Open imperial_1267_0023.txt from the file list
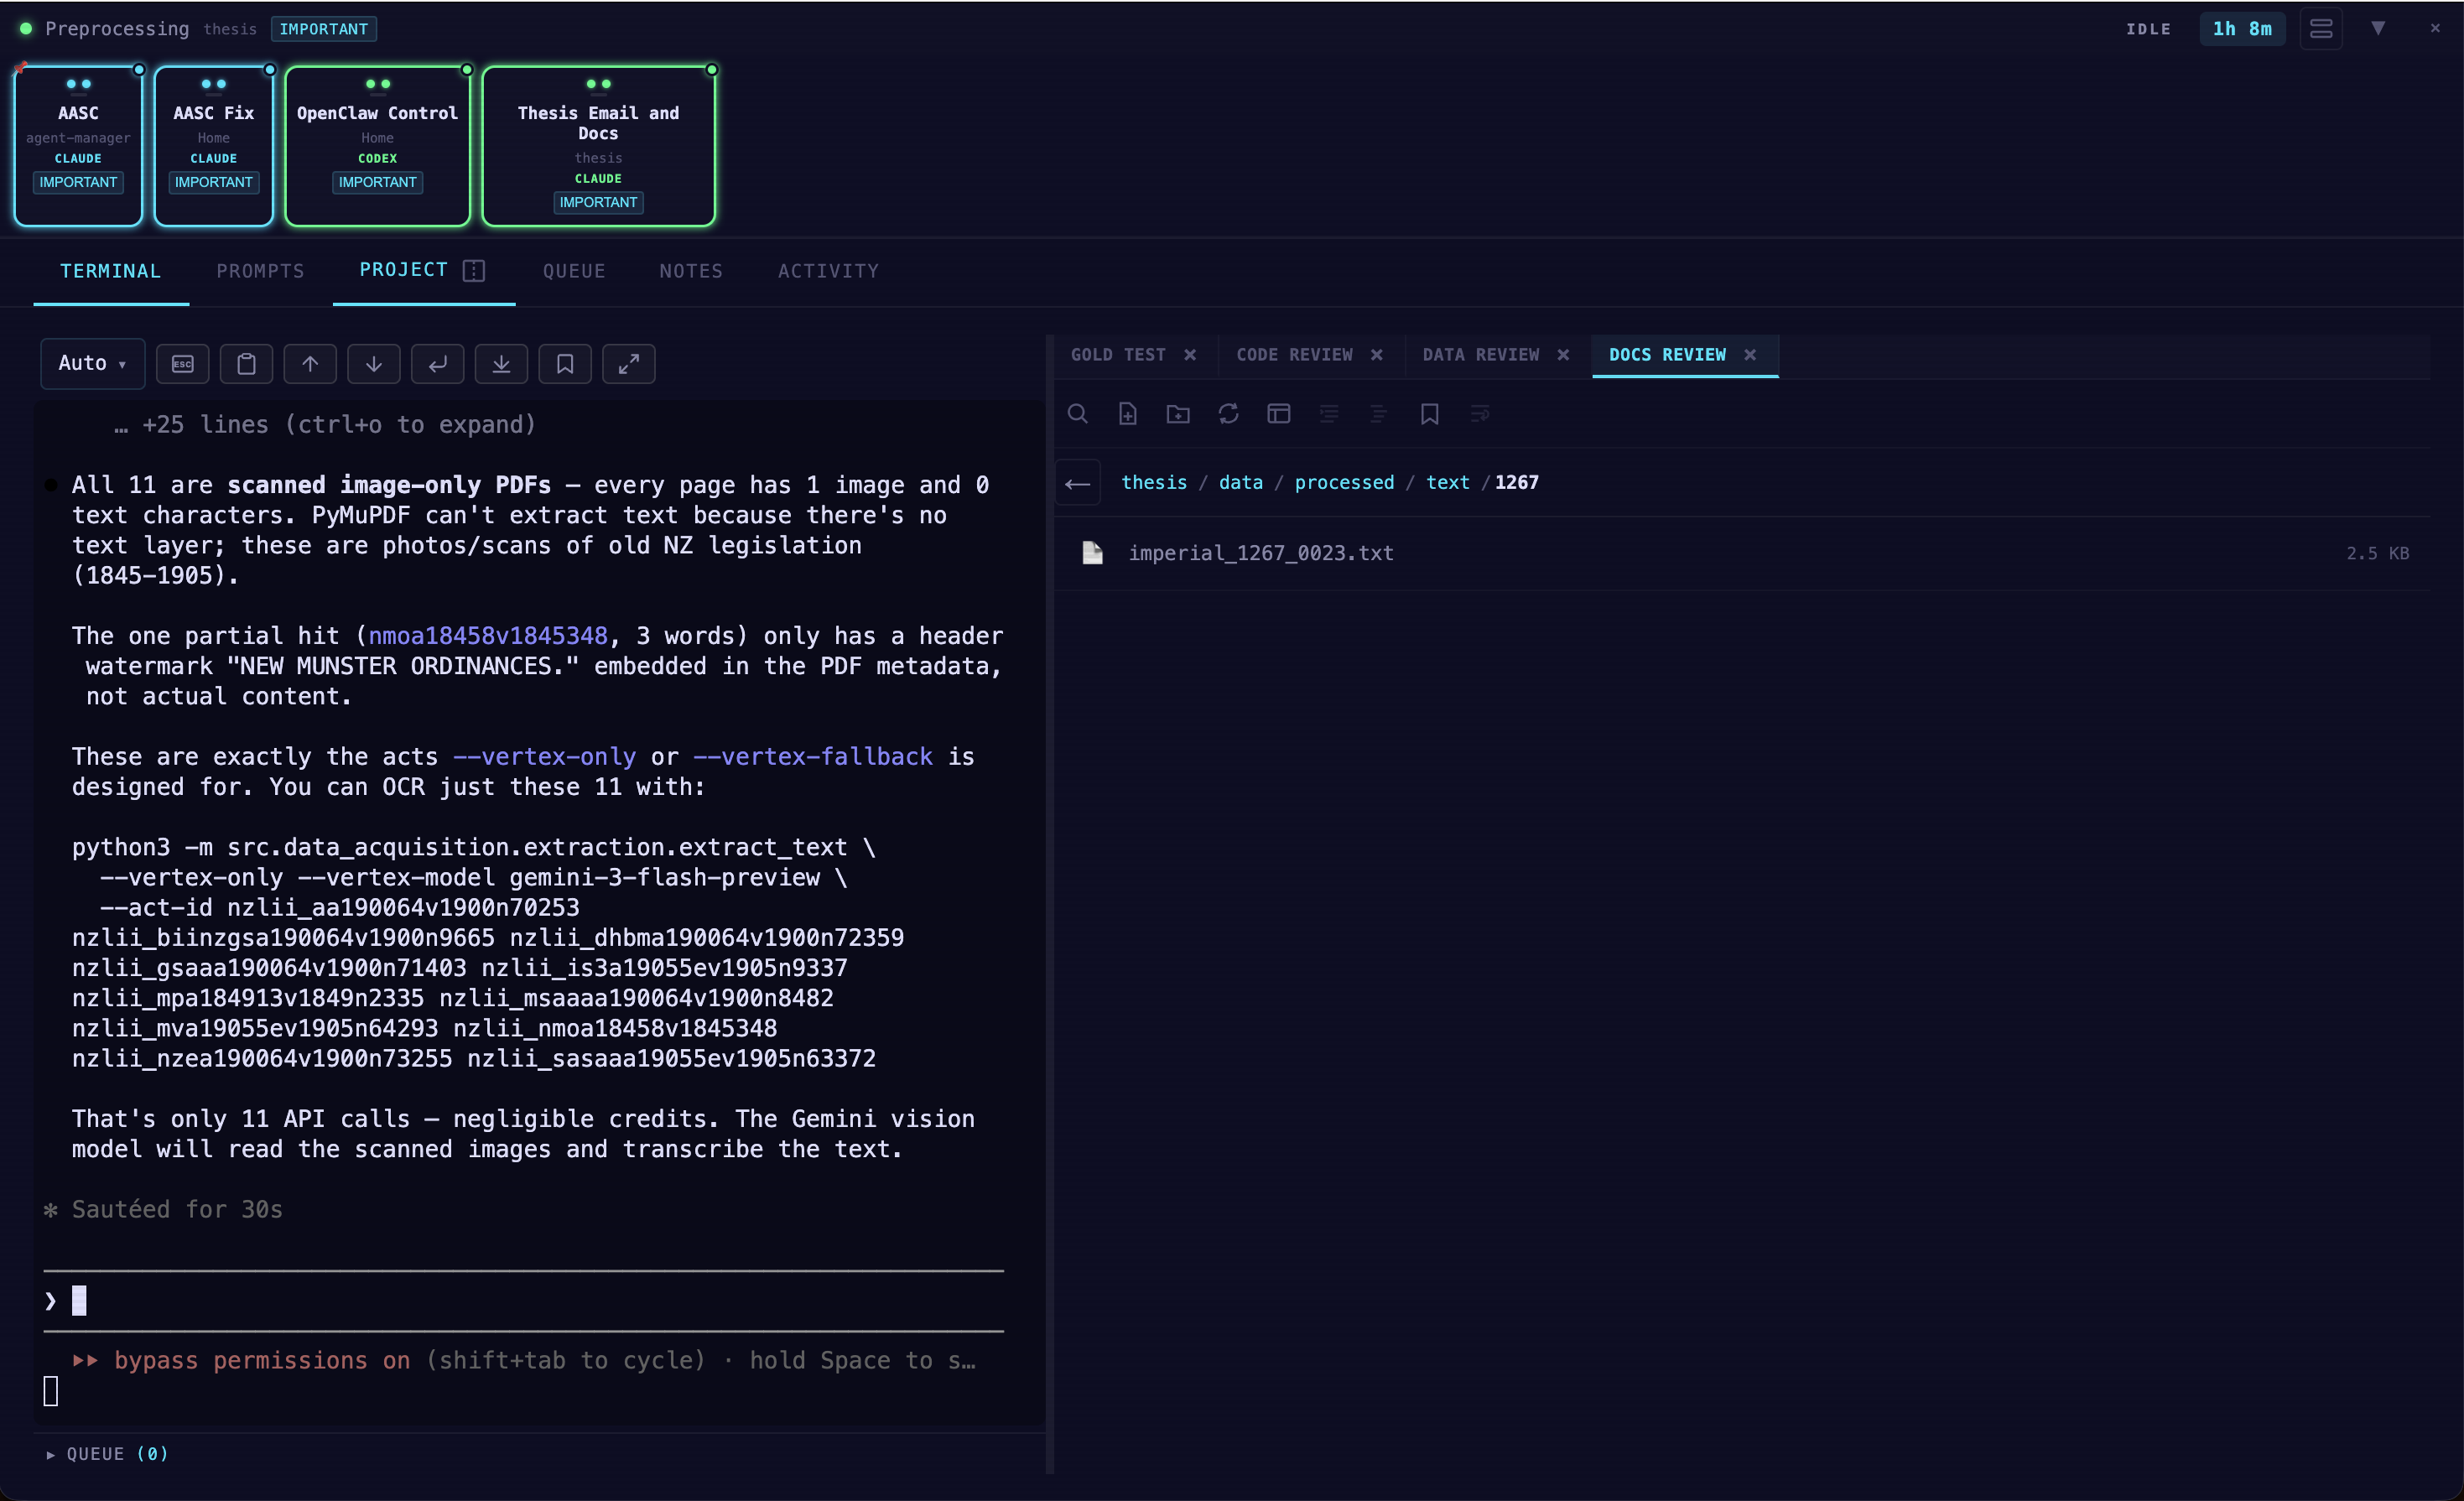 [1261, 553]
